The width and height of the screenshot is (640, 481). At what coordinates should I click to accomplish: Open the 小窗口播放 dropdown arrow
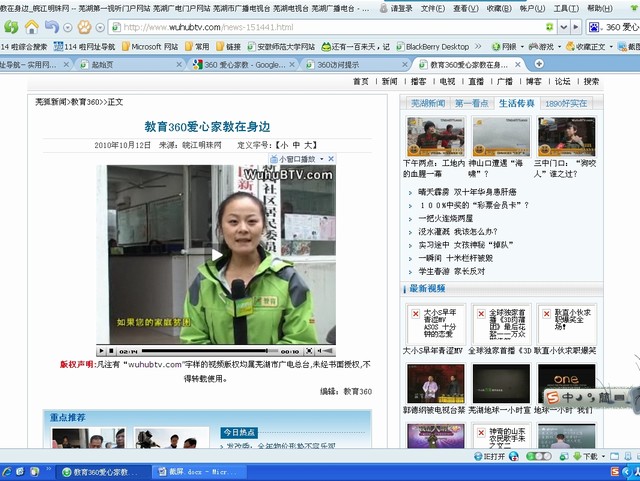(319, 159)
